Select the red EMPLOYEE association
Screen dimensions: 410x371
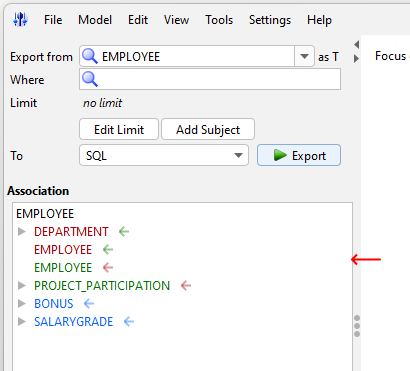[63, 250]
